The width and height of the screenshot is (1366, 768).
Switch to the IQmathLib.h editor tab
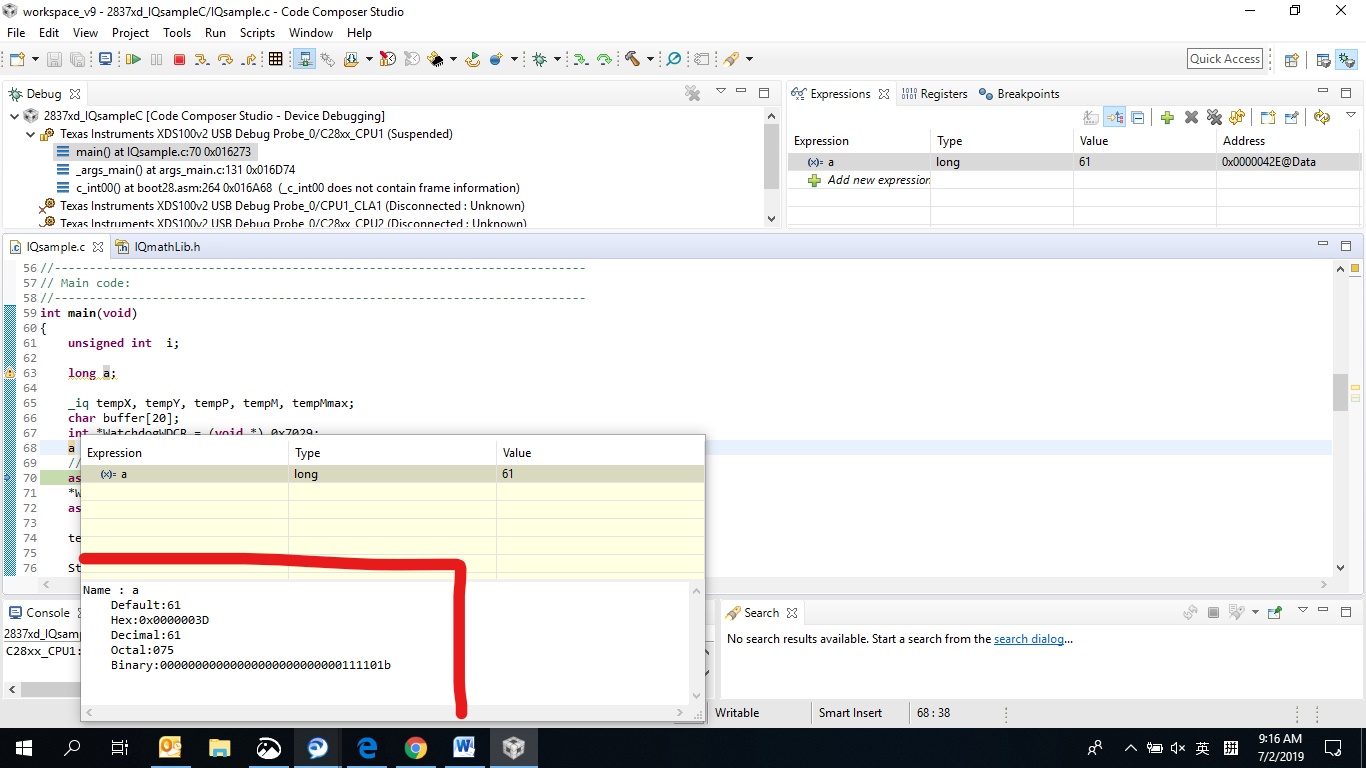[x=159, y=247]
